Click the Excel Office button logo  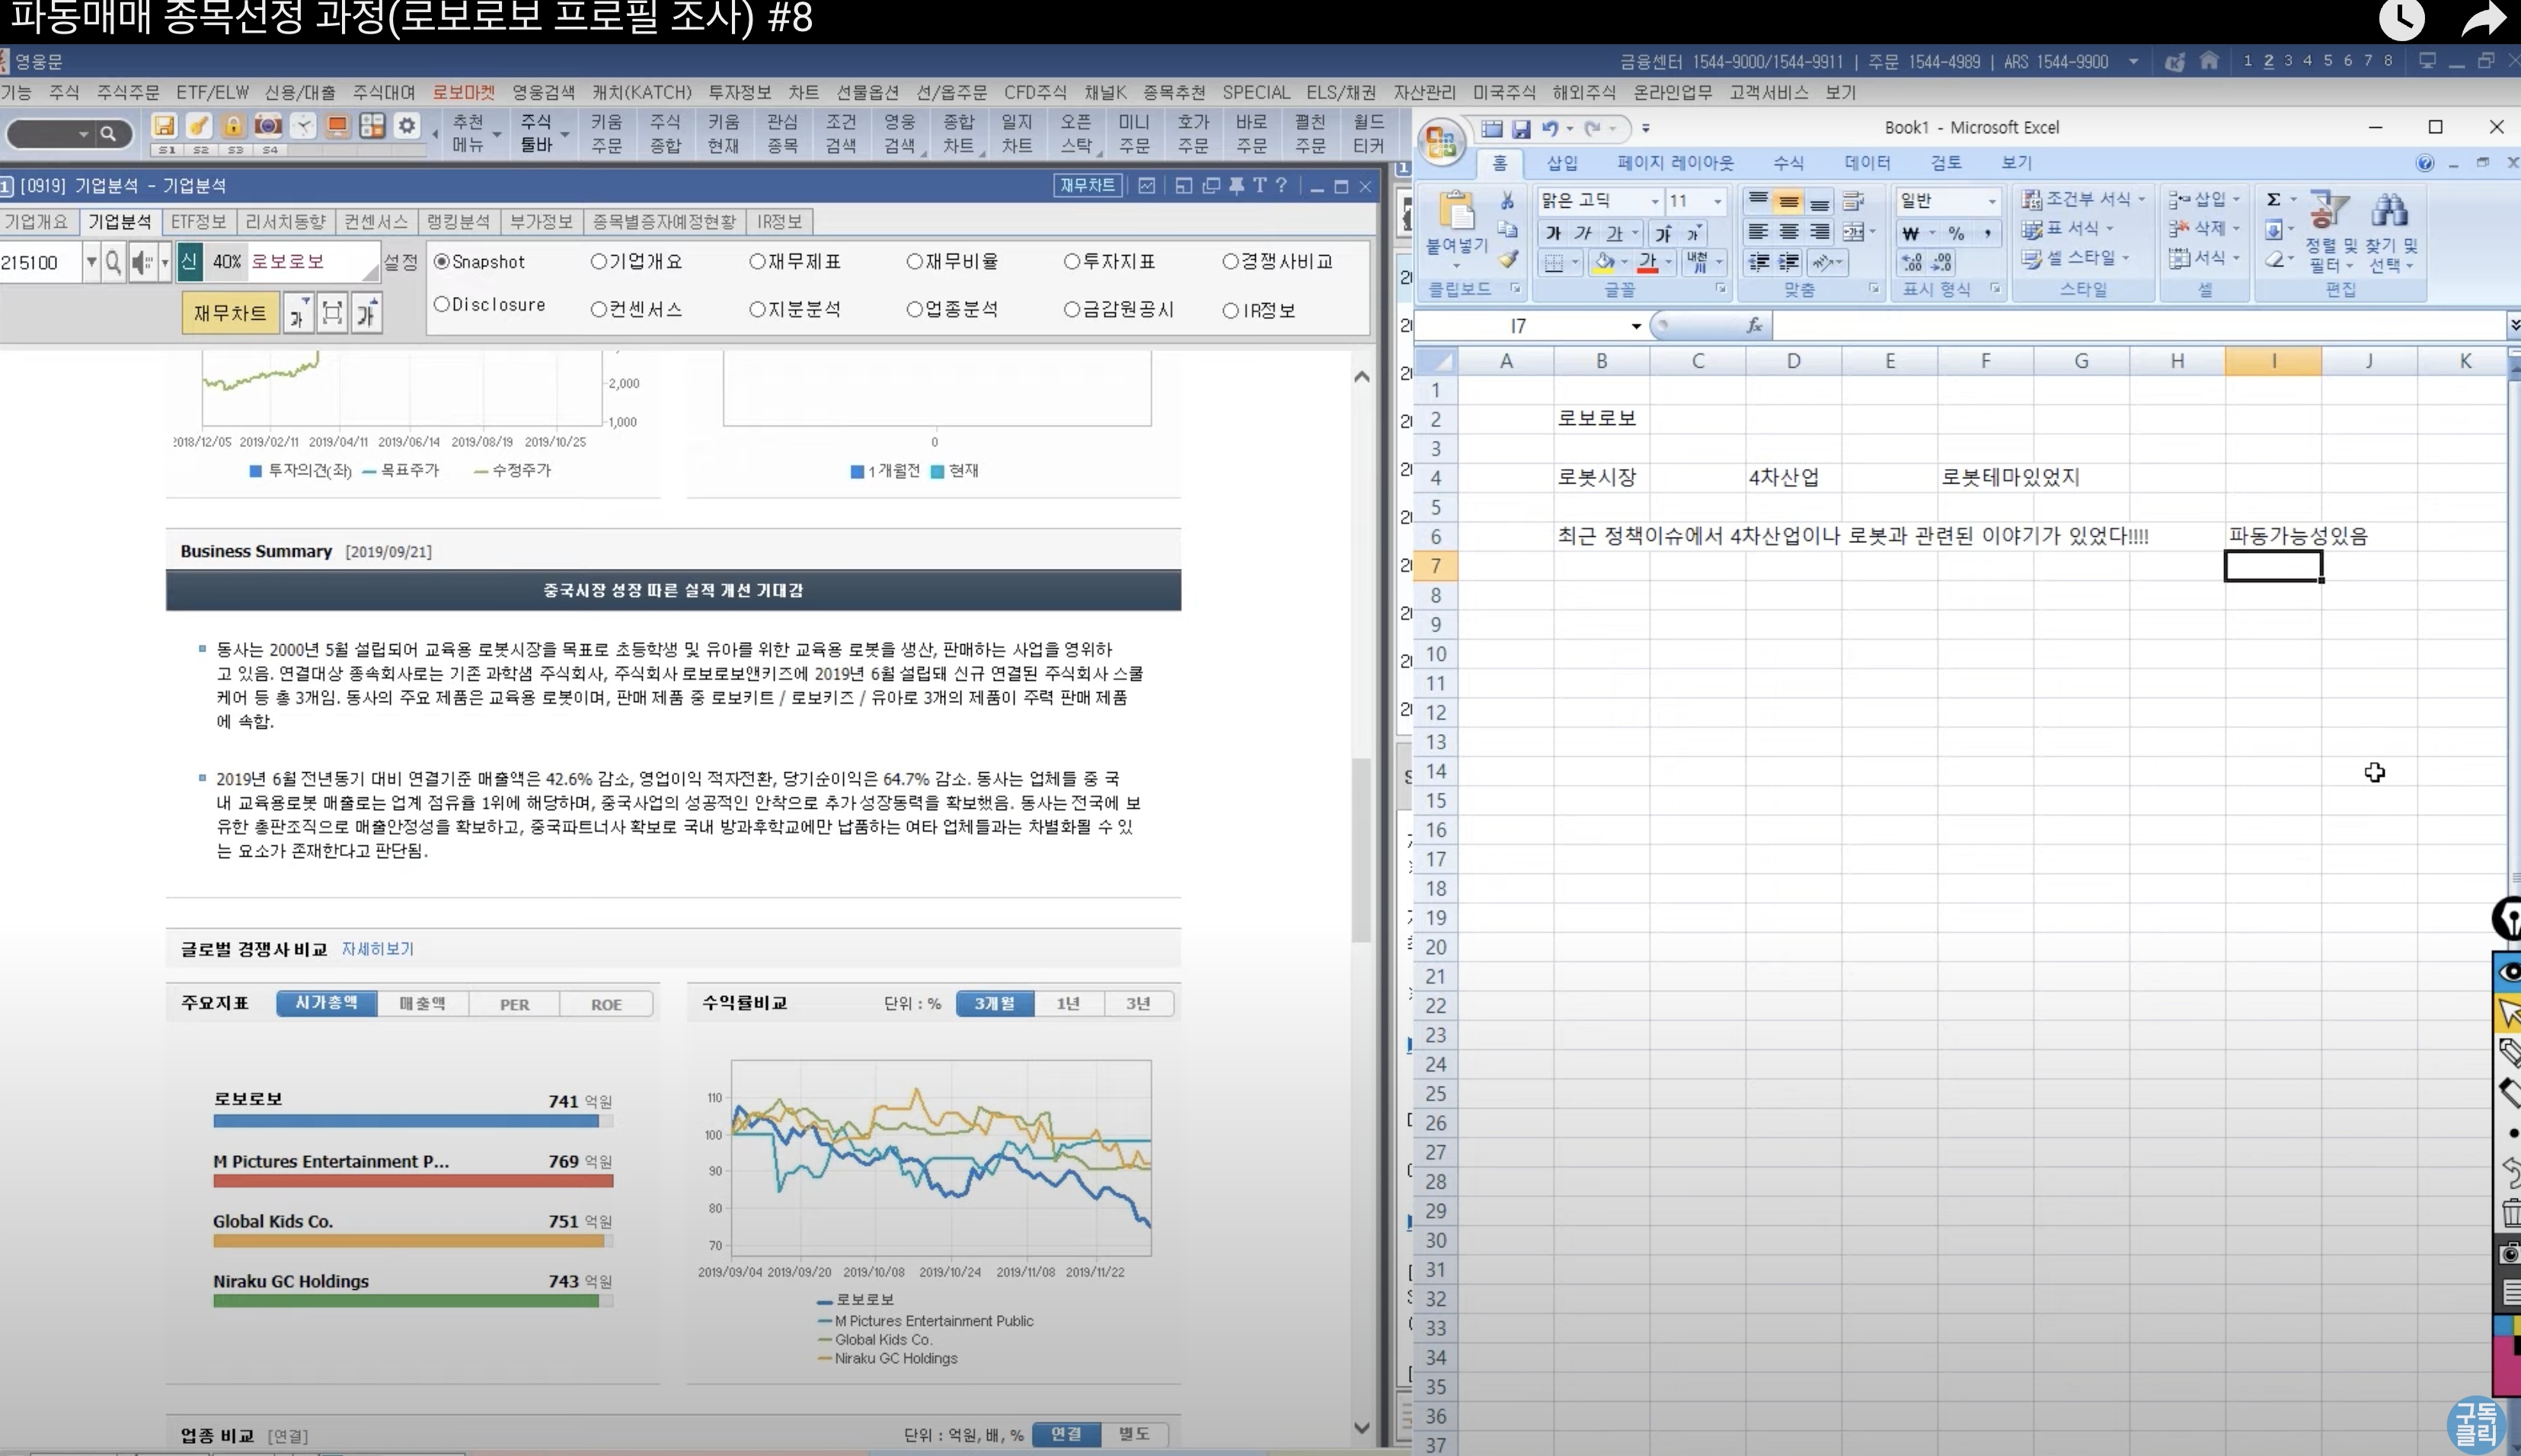tap(1441, 143)
